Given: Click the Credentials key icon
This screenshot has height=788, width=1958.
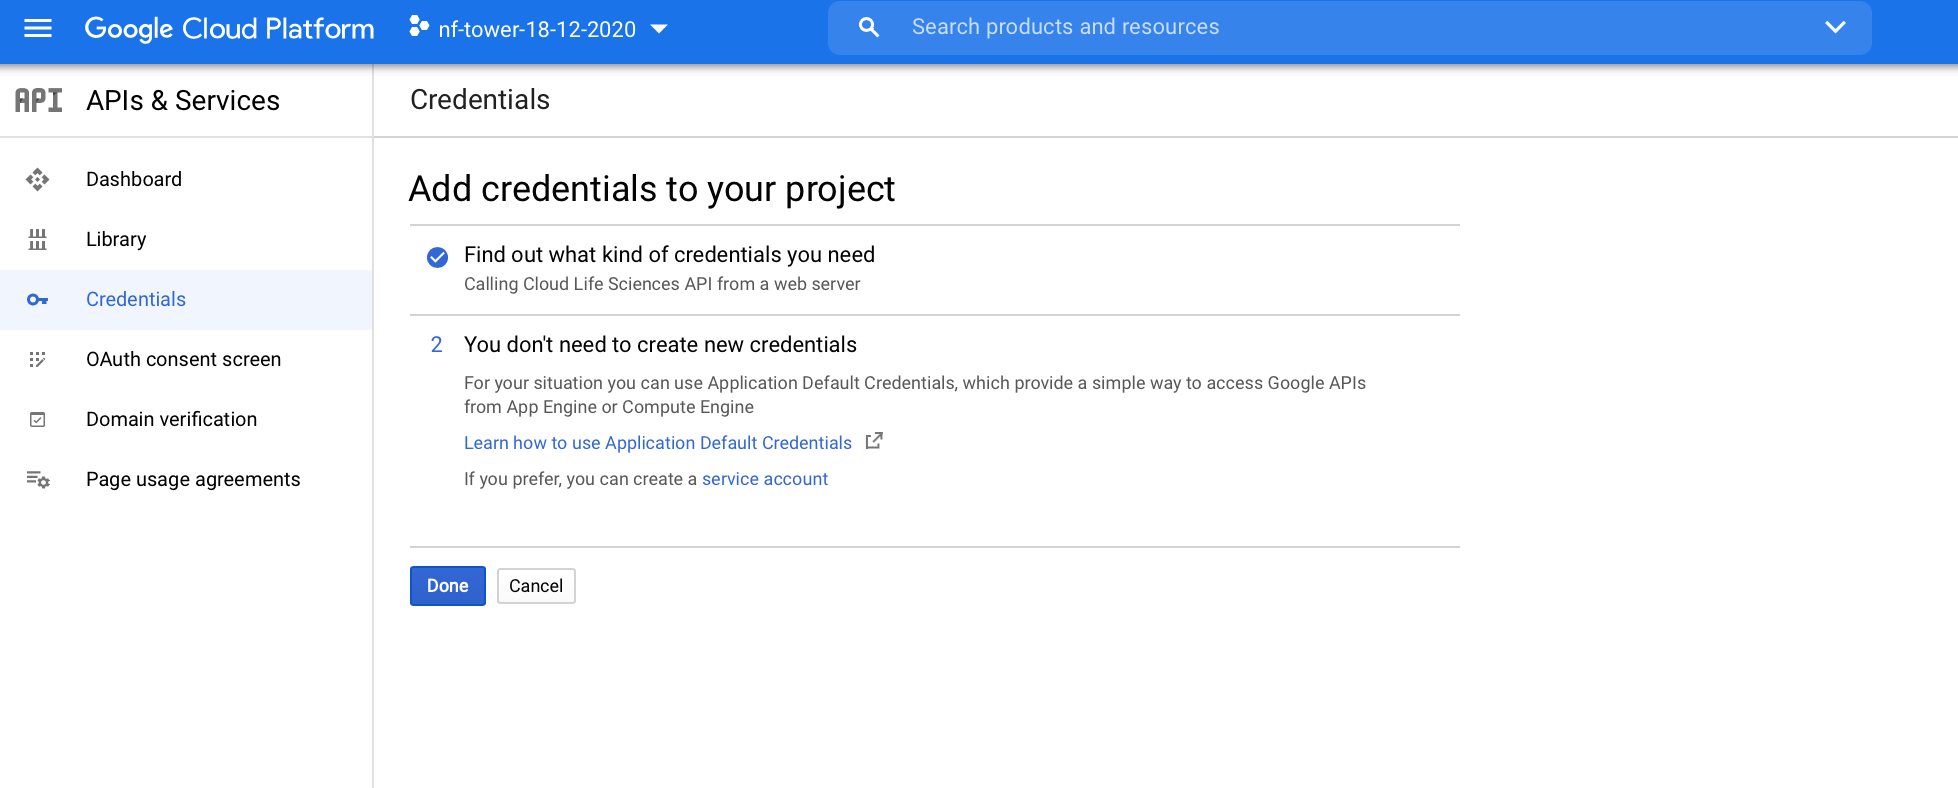Looking at the screenshot, I should coord(38,300).
